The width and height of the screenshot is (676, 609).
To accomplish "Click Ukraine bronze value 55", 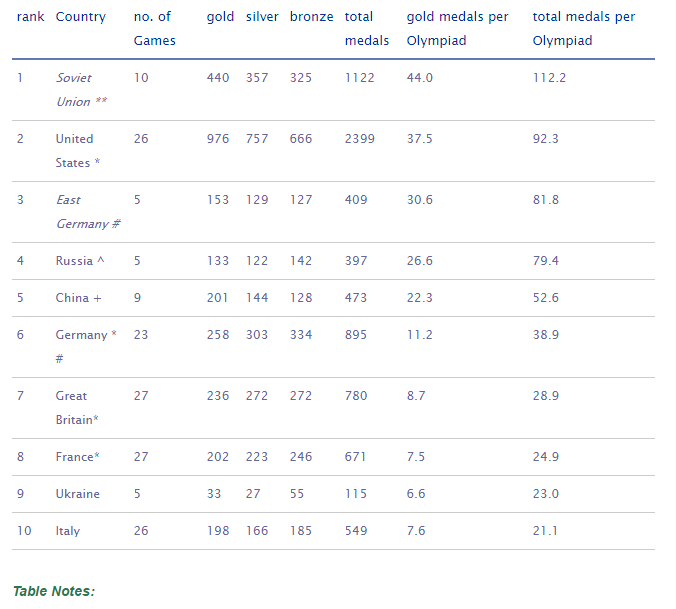I will point(297,494).
